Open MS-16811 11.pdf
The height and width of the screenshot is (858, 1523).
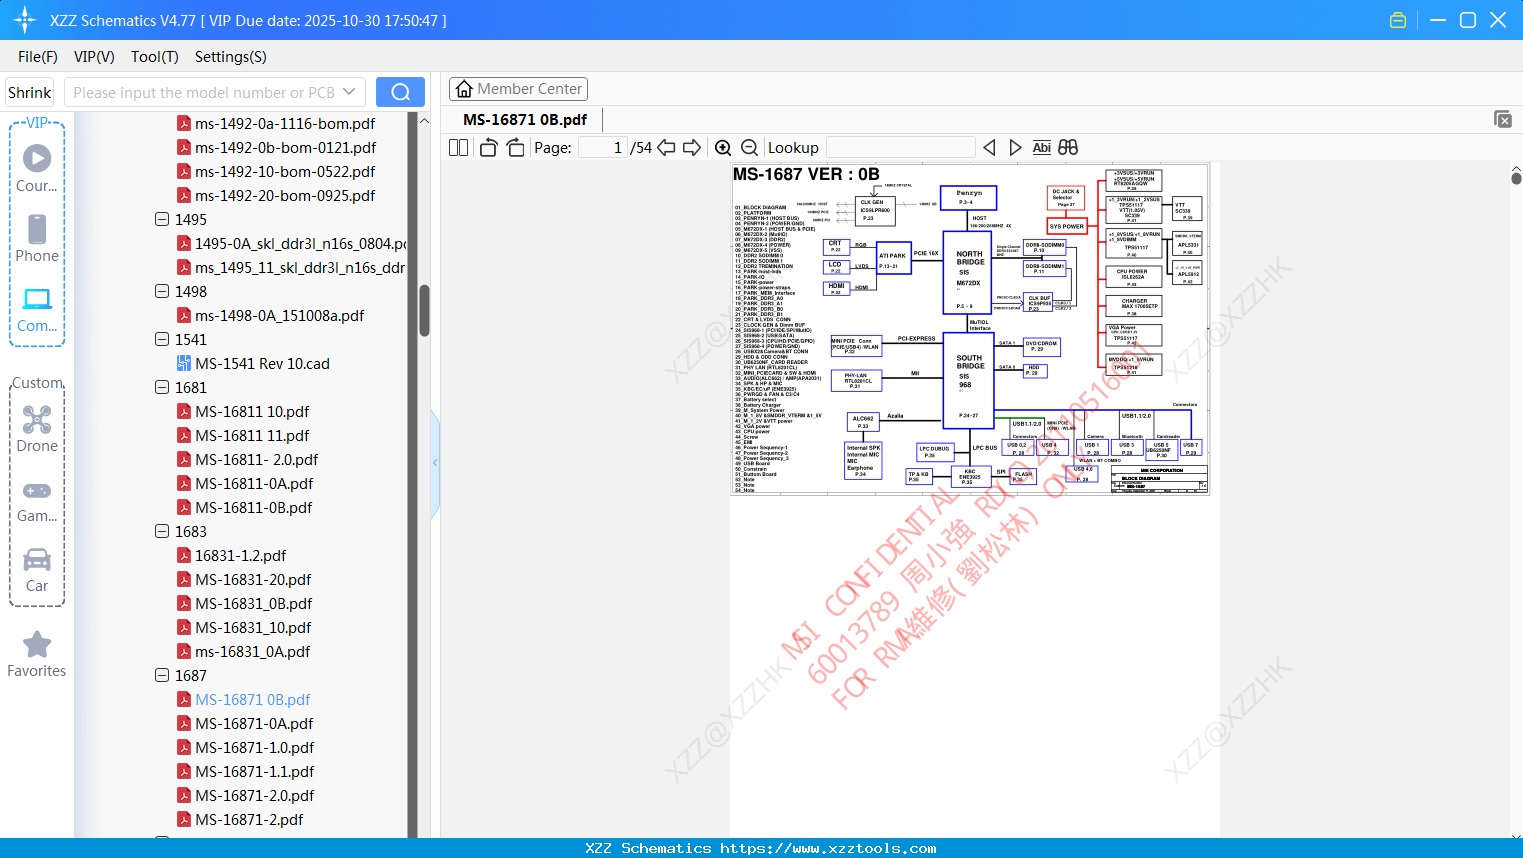point(252,435)
